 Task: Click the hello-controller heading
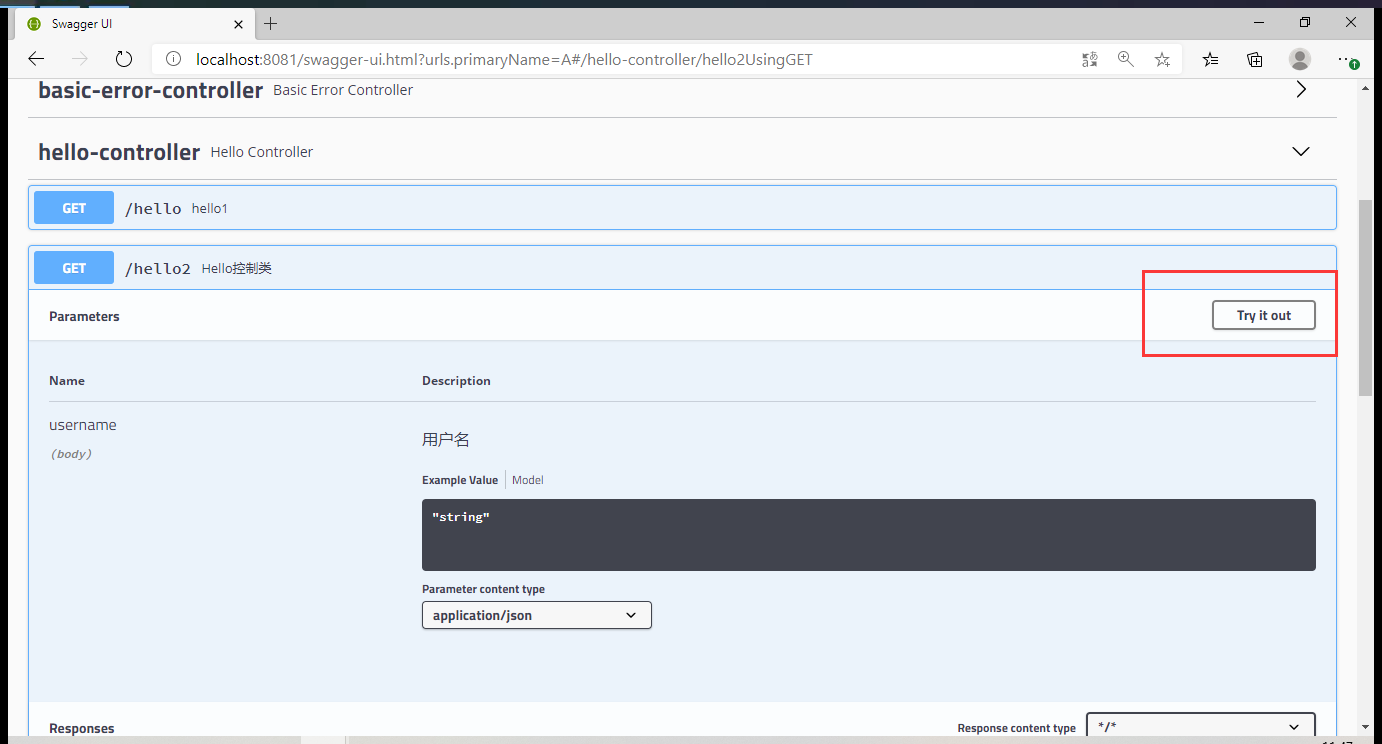[x=119, y=152]
